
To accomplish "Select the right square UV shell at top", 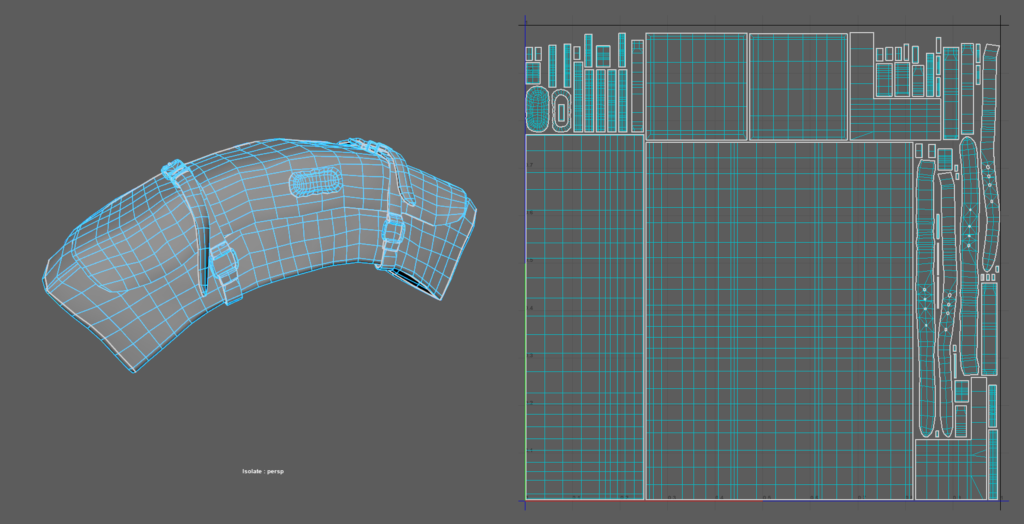I will [798, 86].
